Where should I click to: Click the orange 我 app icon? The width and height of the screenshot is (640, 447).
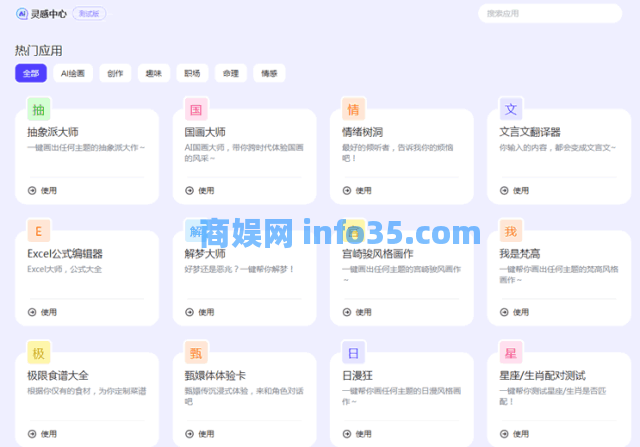click(x=511, y=231)
